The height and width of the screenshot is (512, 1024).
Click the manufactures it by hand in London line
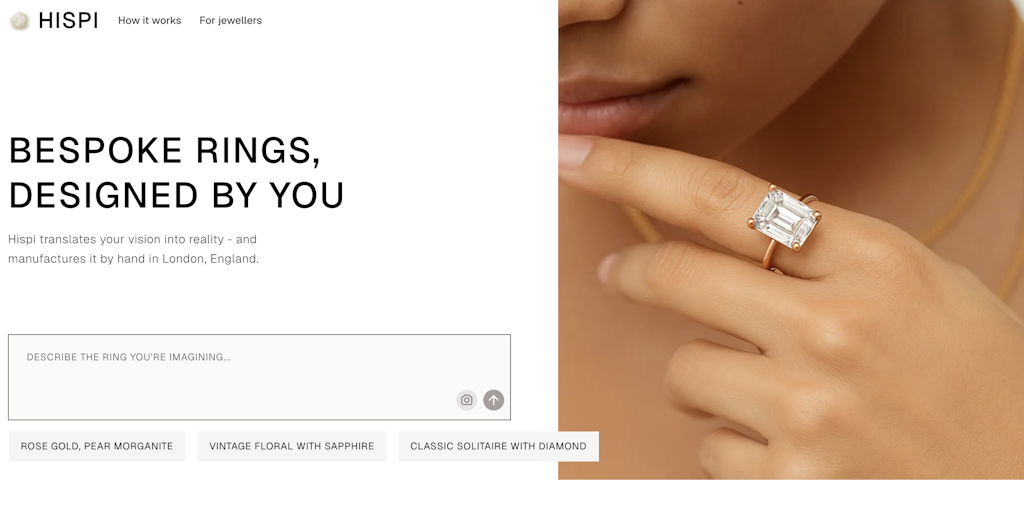coord(133,259)
